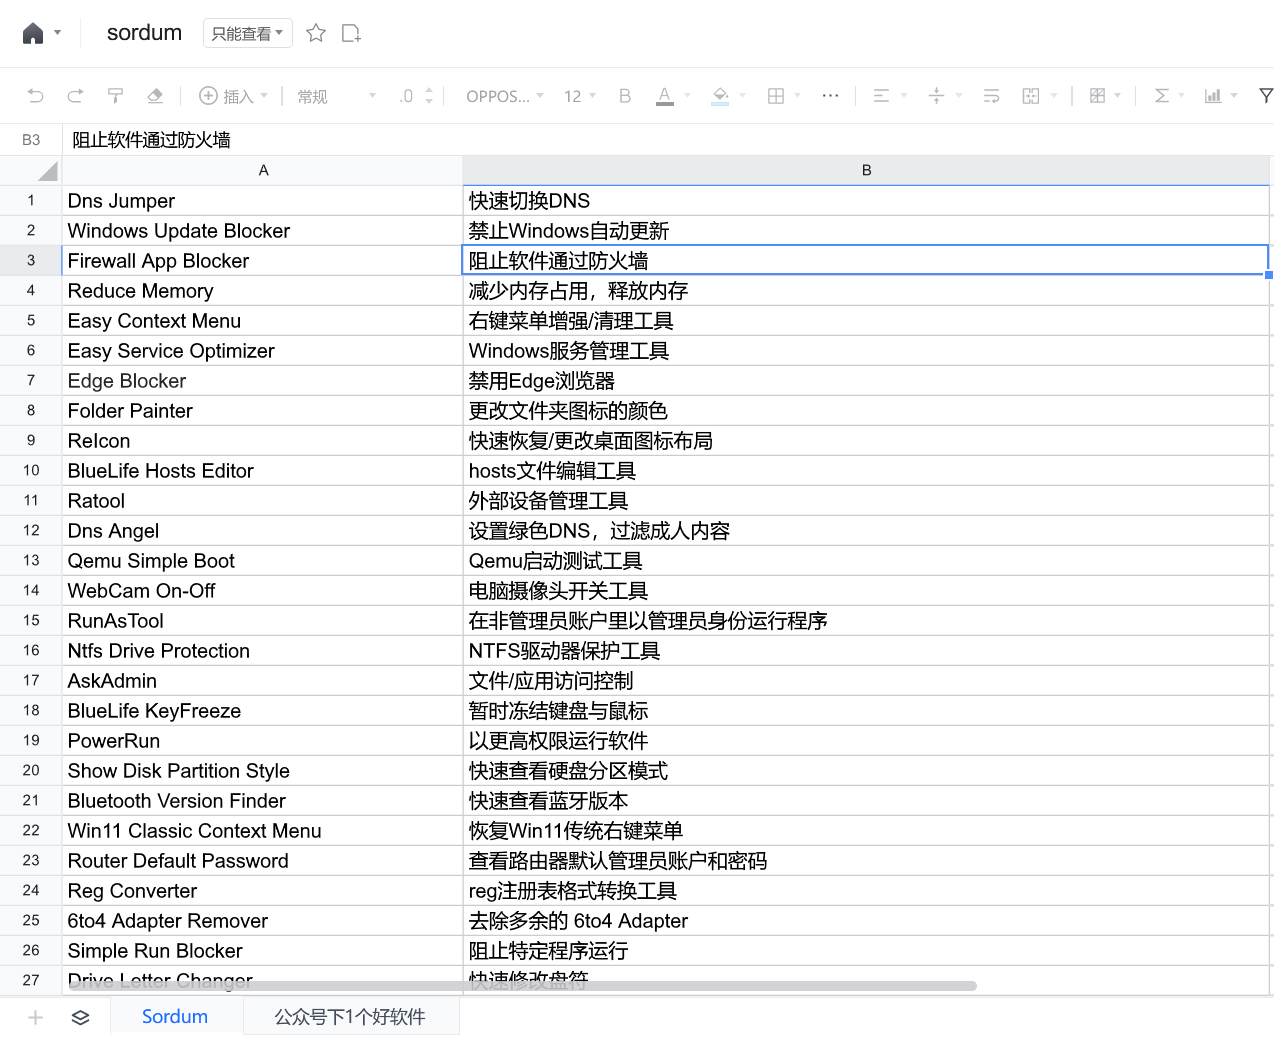Select column B header
Viewport: 1274px width, 1037px height.
pos(866,171)
